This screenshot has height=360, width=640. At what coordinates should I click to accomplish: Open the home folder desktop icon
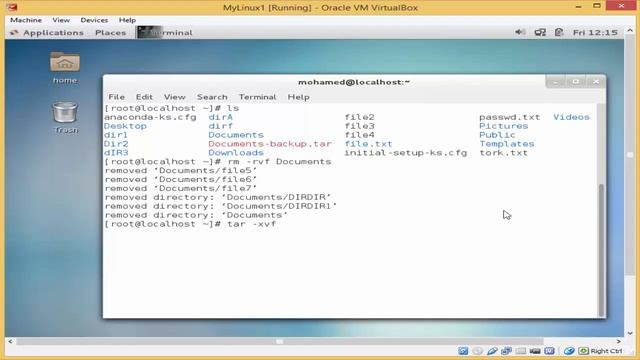[65, 67]
